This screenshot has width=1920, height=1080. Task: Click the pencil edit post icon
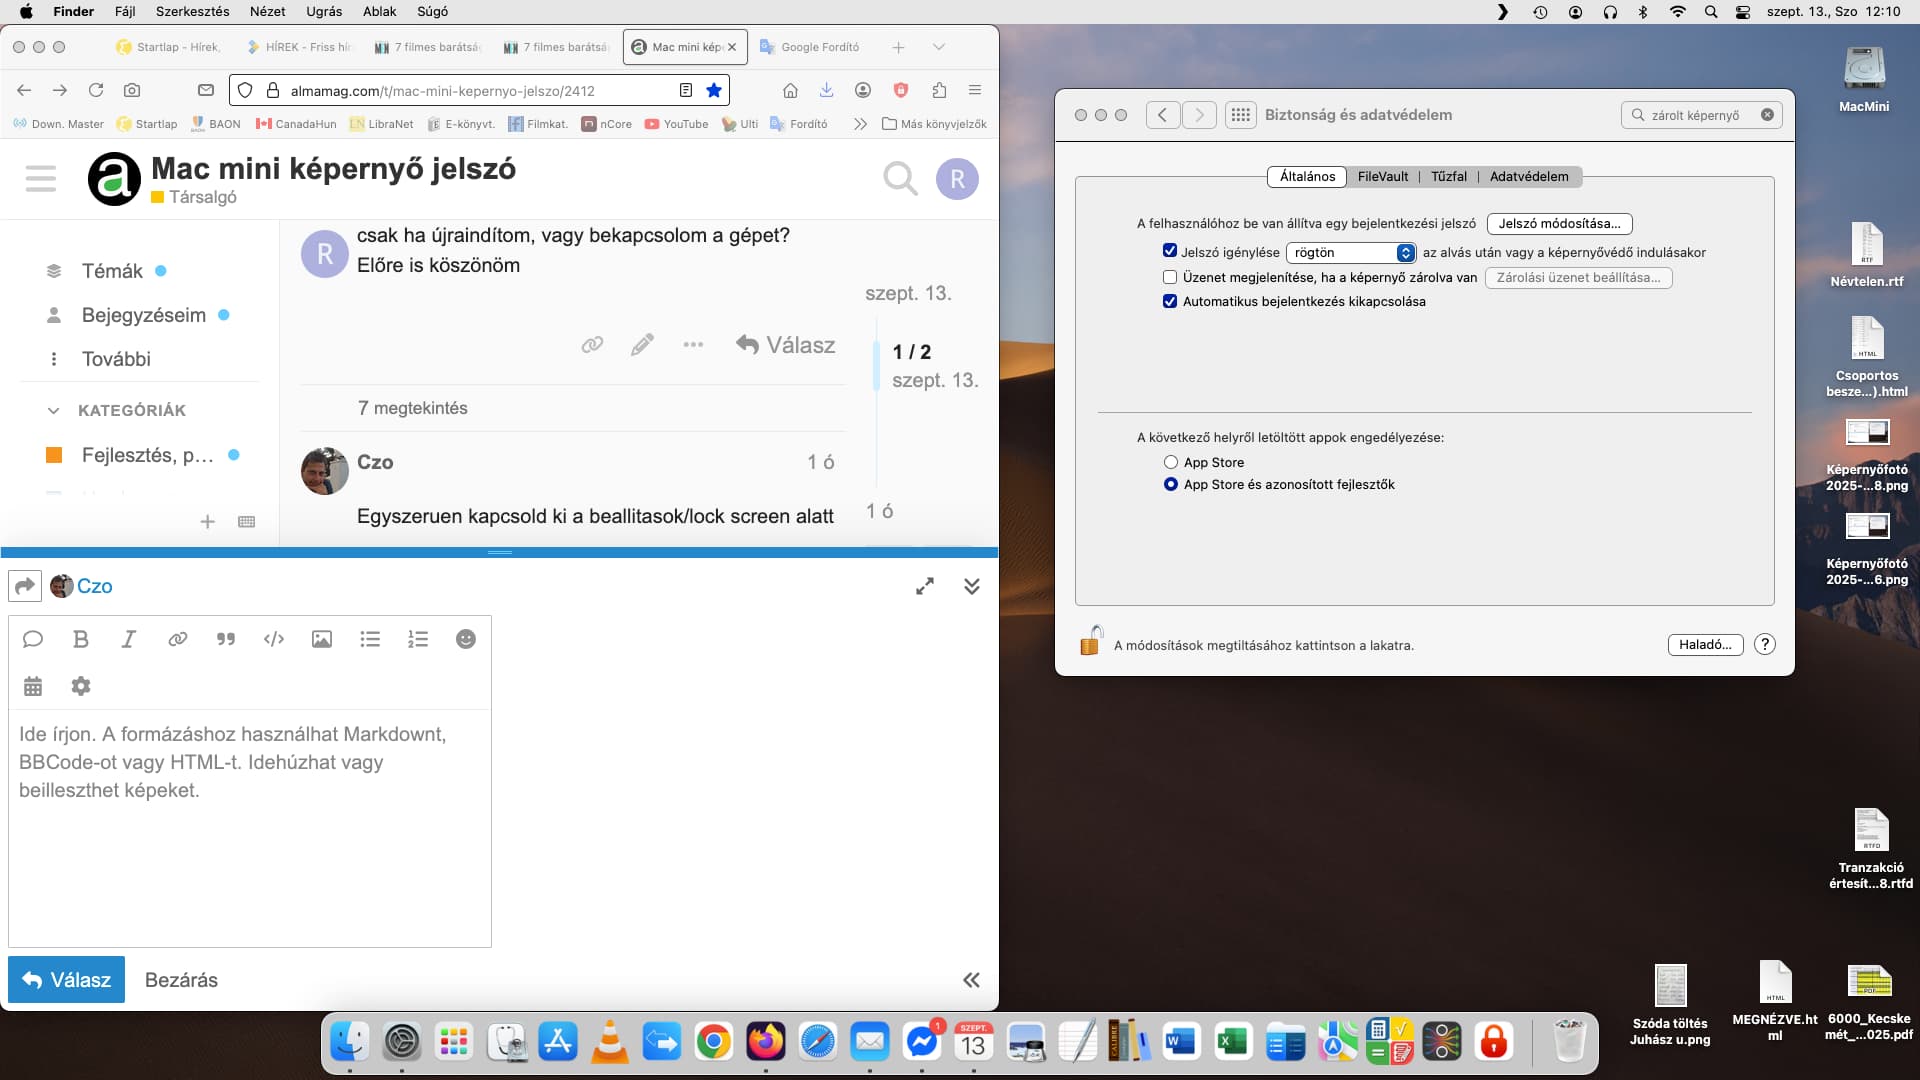tap(642, 345)
